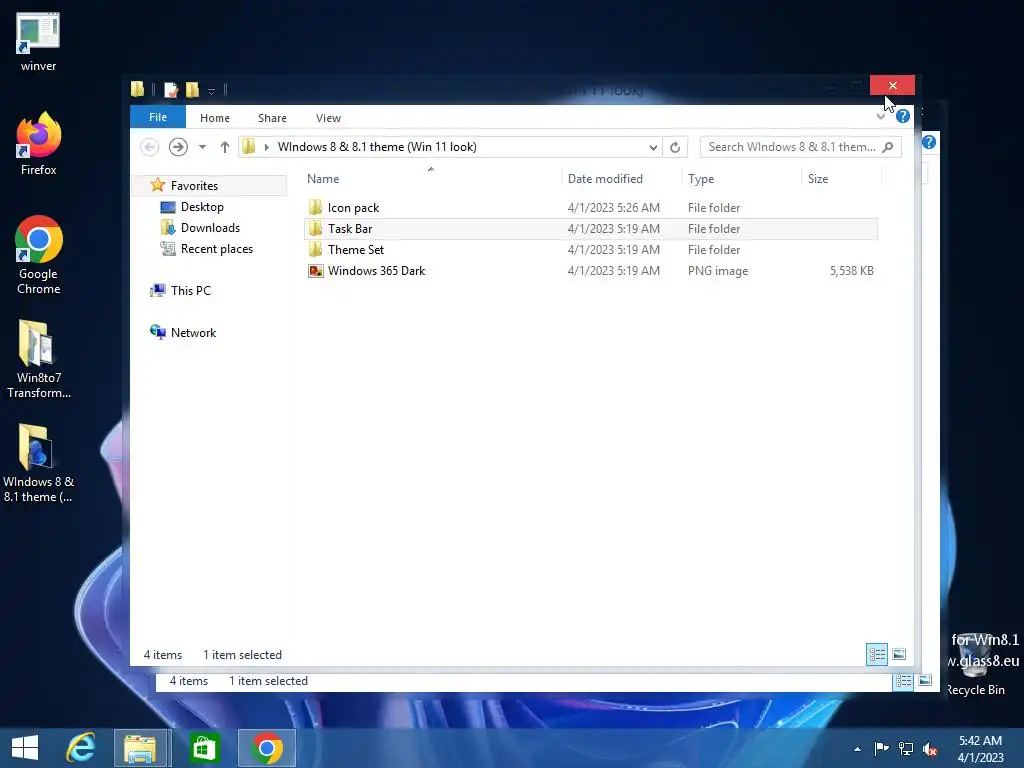Expand address bar history dropdown
1024x768 pixels.
[x=653, y=147]
